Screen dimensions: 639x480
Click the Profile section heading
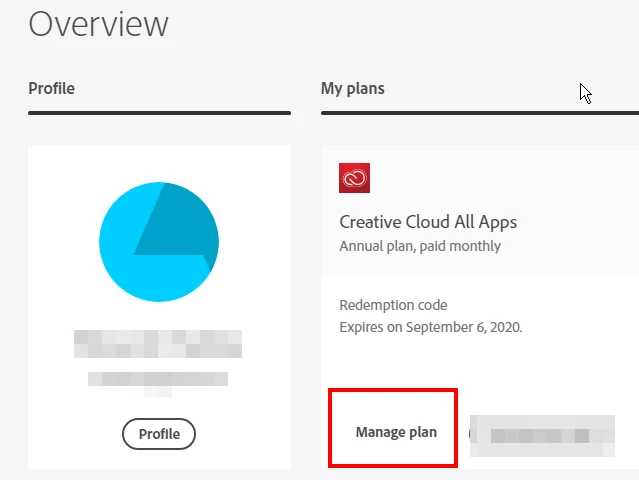point(51,88)
